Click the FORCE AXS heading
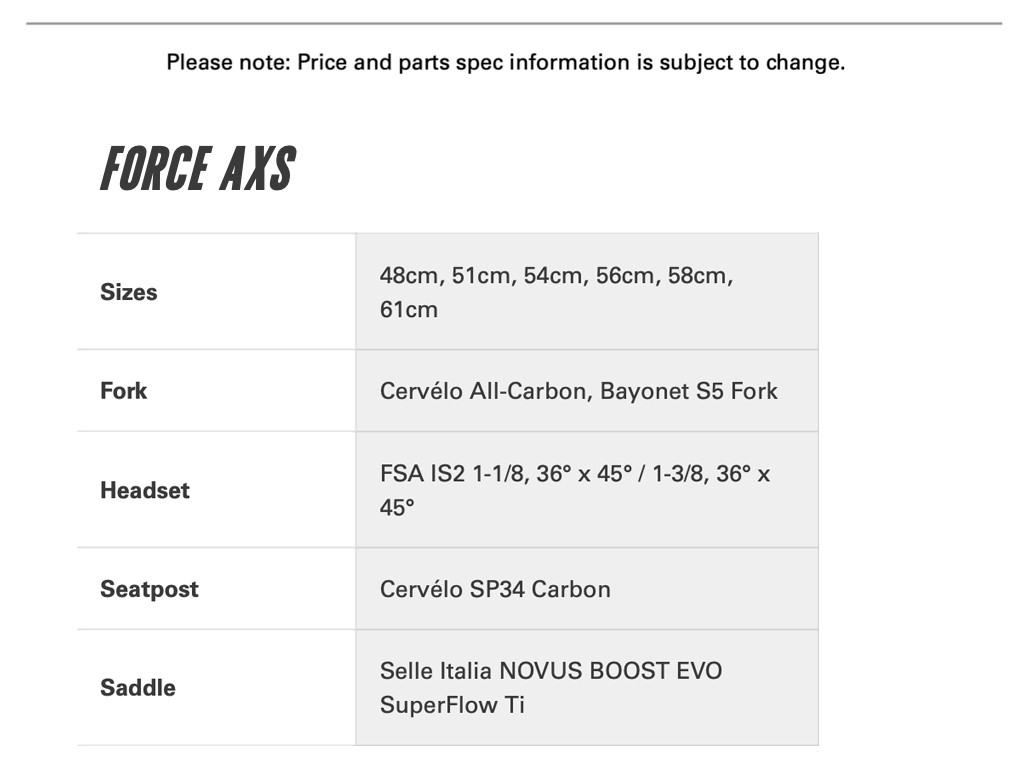This screenshot has height=768, width=1024. click(197, 169)
